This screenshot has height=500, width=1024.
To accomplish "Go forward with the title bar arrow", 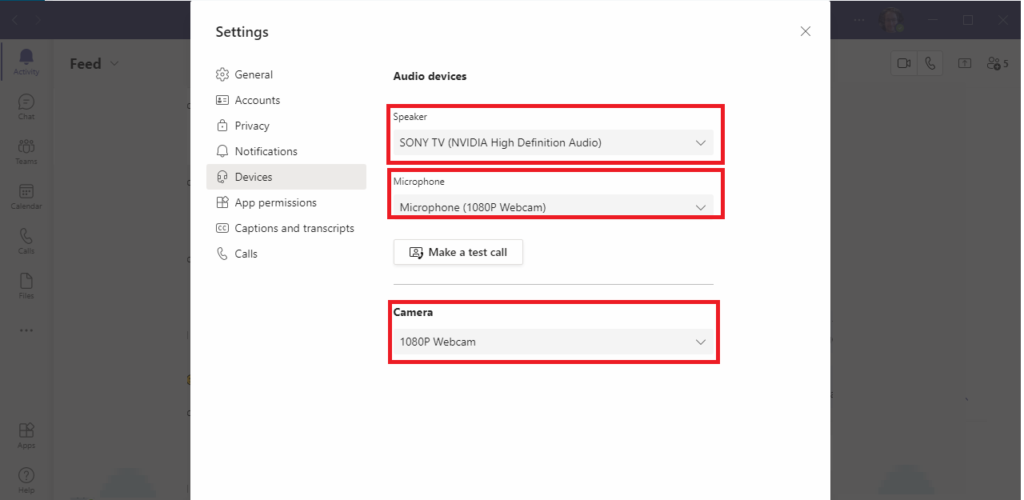I will (x=38, y=20).
